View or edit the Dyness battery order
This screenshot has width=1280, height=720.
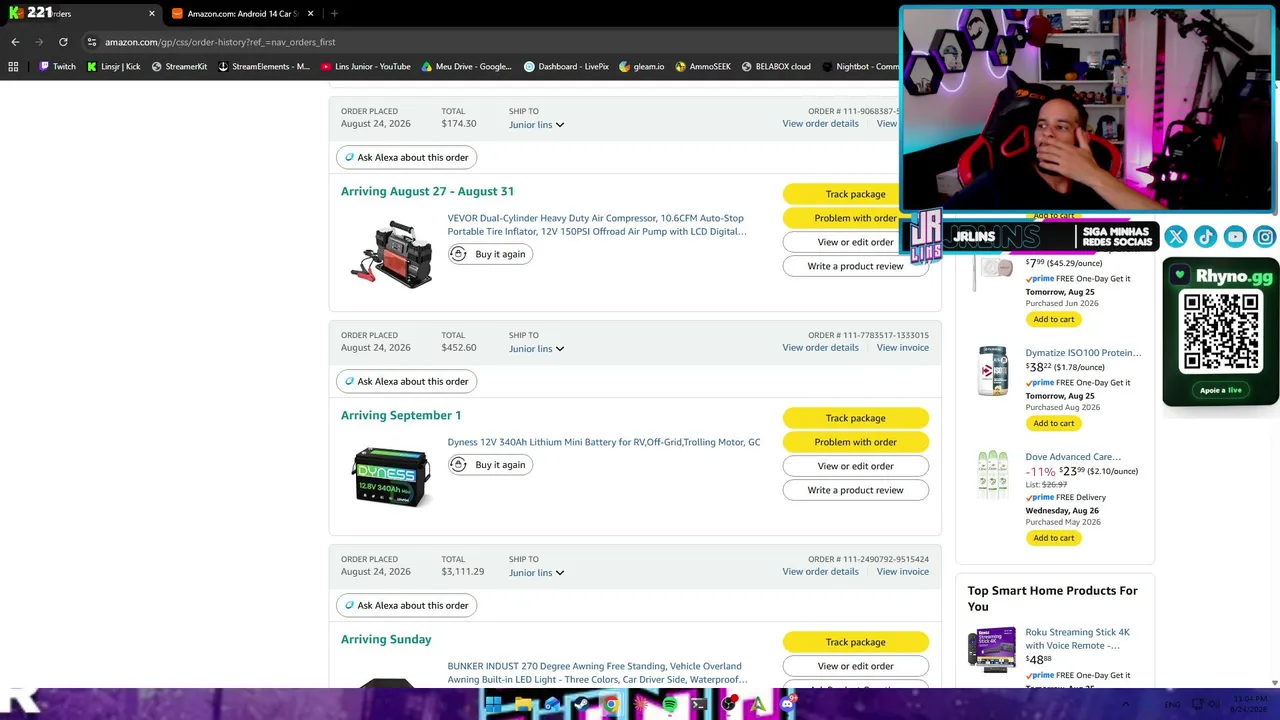pyautogui.click(x=855, y=466)
